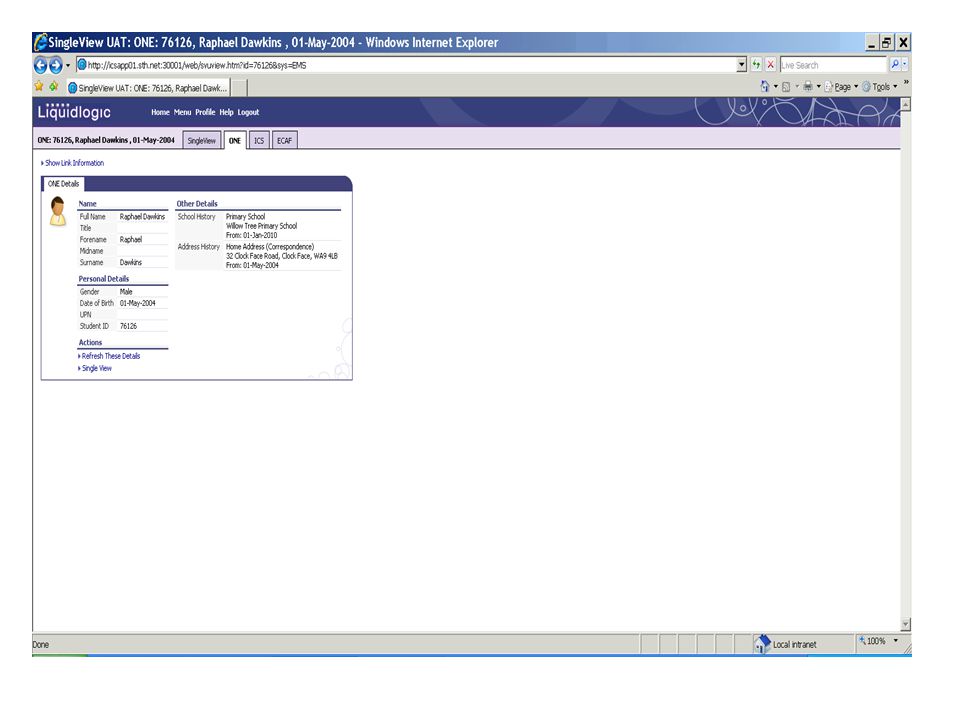
Task: Click the zoom magnifier 100% button
Action: pyautogui.click(x=872, y=641)
